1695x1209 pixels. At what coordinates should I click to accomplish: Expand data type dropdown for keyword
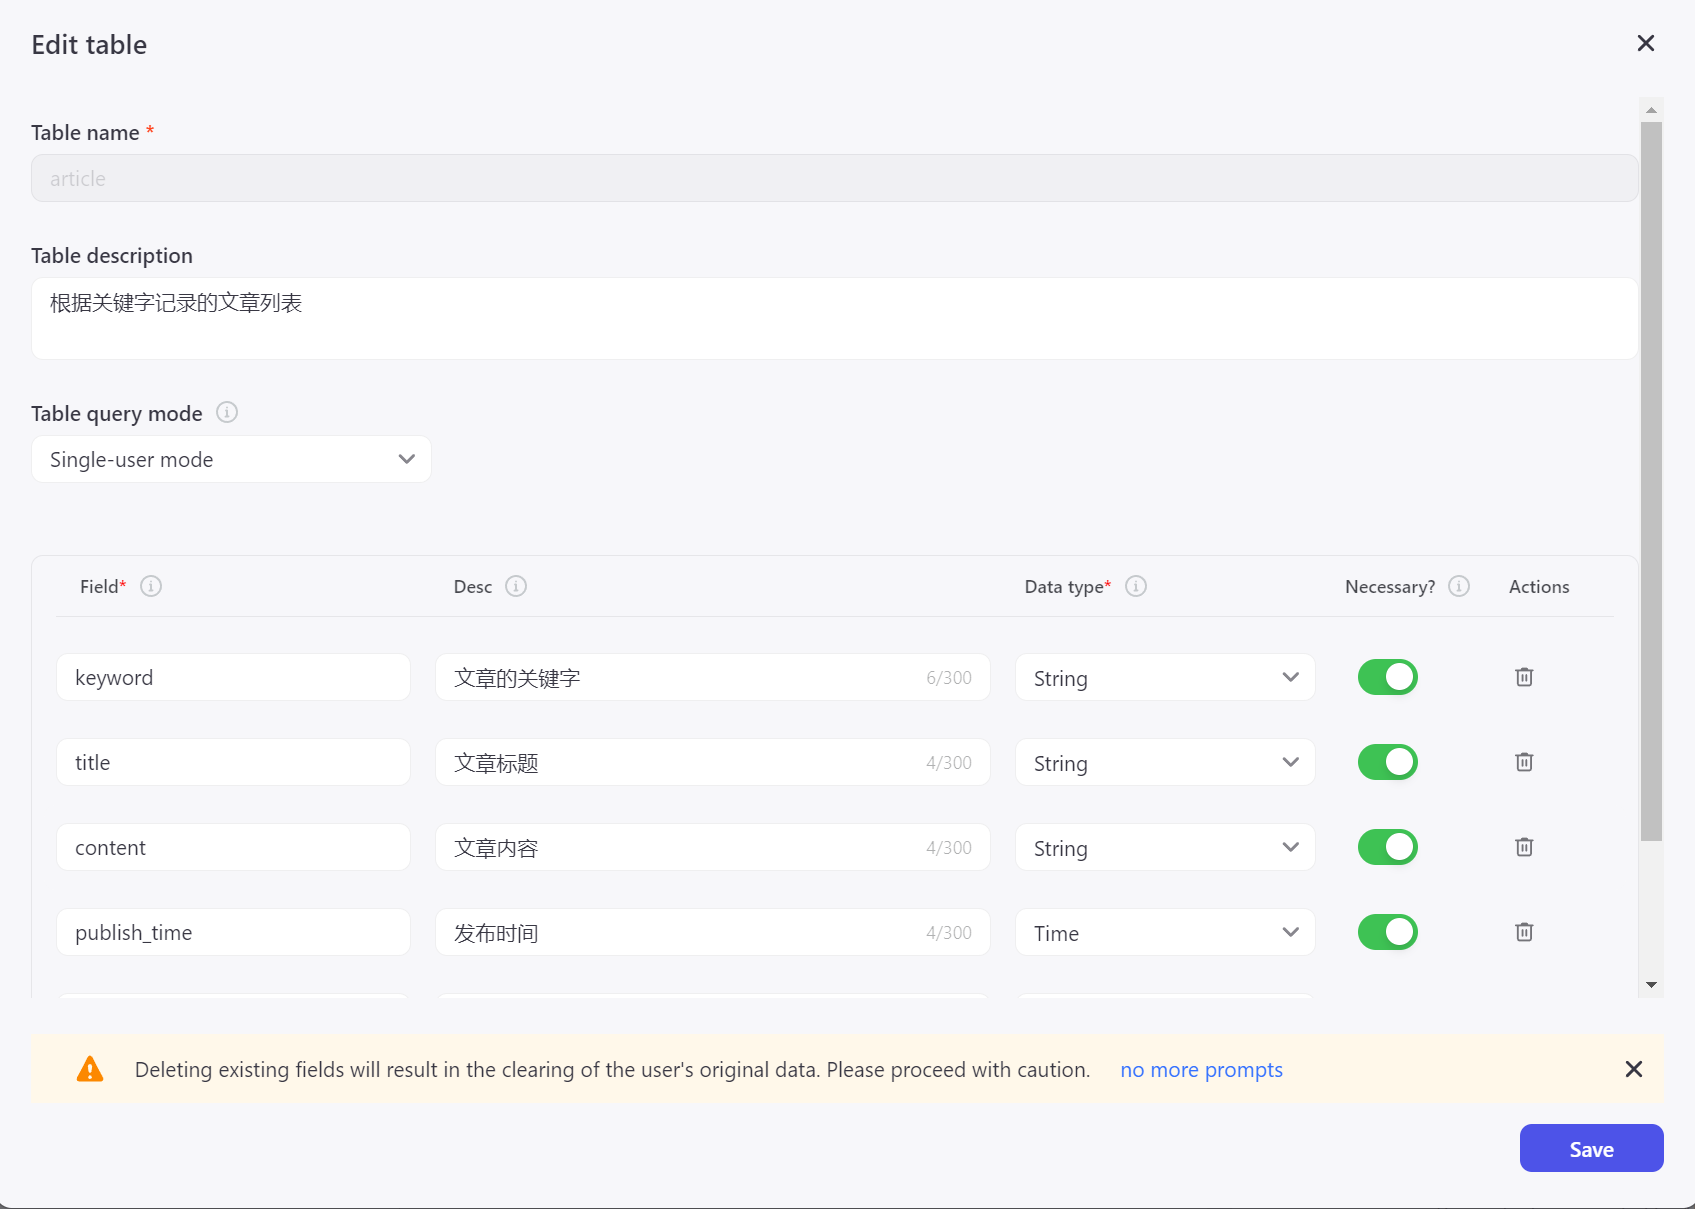click(1165, 678)
